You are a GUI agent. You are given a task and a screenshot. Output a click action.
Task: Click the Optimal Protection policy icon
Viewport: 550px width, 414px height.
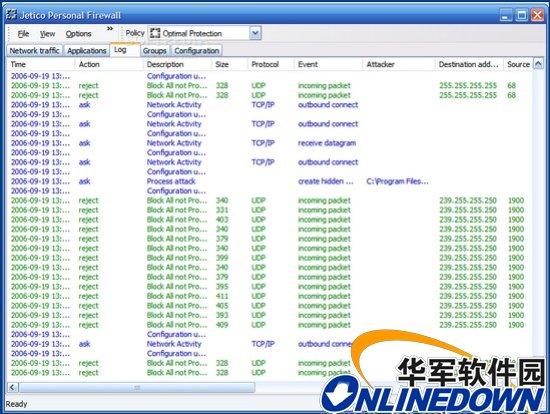point(155,33)
